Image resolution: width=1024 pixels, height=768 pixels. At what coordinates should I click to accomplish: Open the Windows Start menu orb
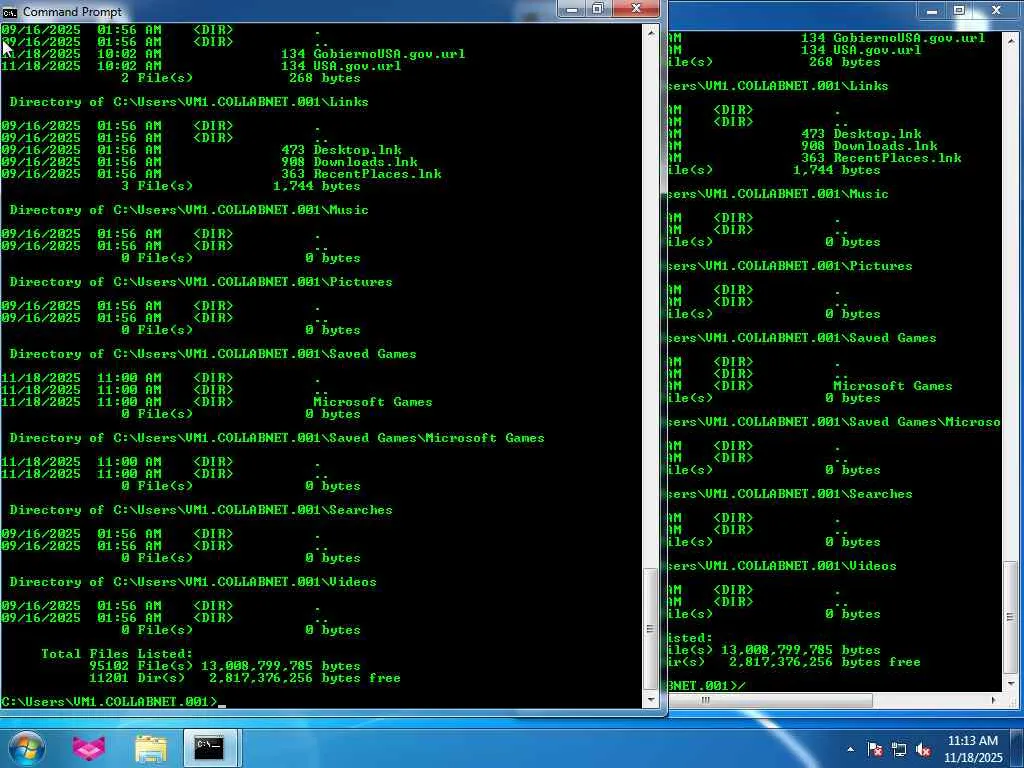[x=27, y=748]
